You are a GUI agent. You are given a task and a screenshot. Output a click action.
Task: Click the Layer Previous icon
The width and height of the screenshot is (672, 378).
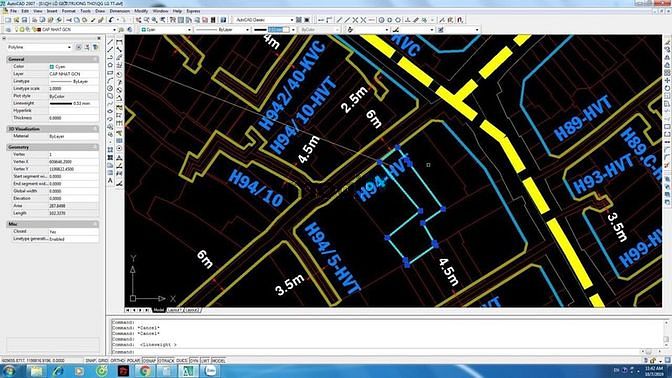point(130,30)
